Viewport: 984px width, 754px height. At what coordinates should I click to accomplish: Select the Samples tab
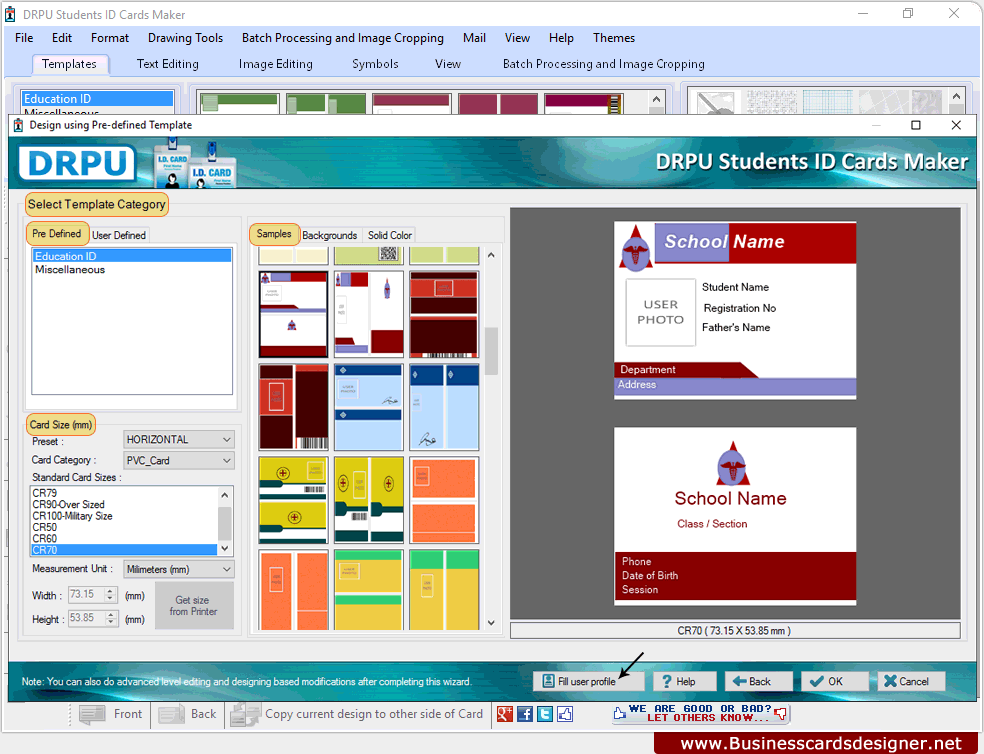click(274, 234)
